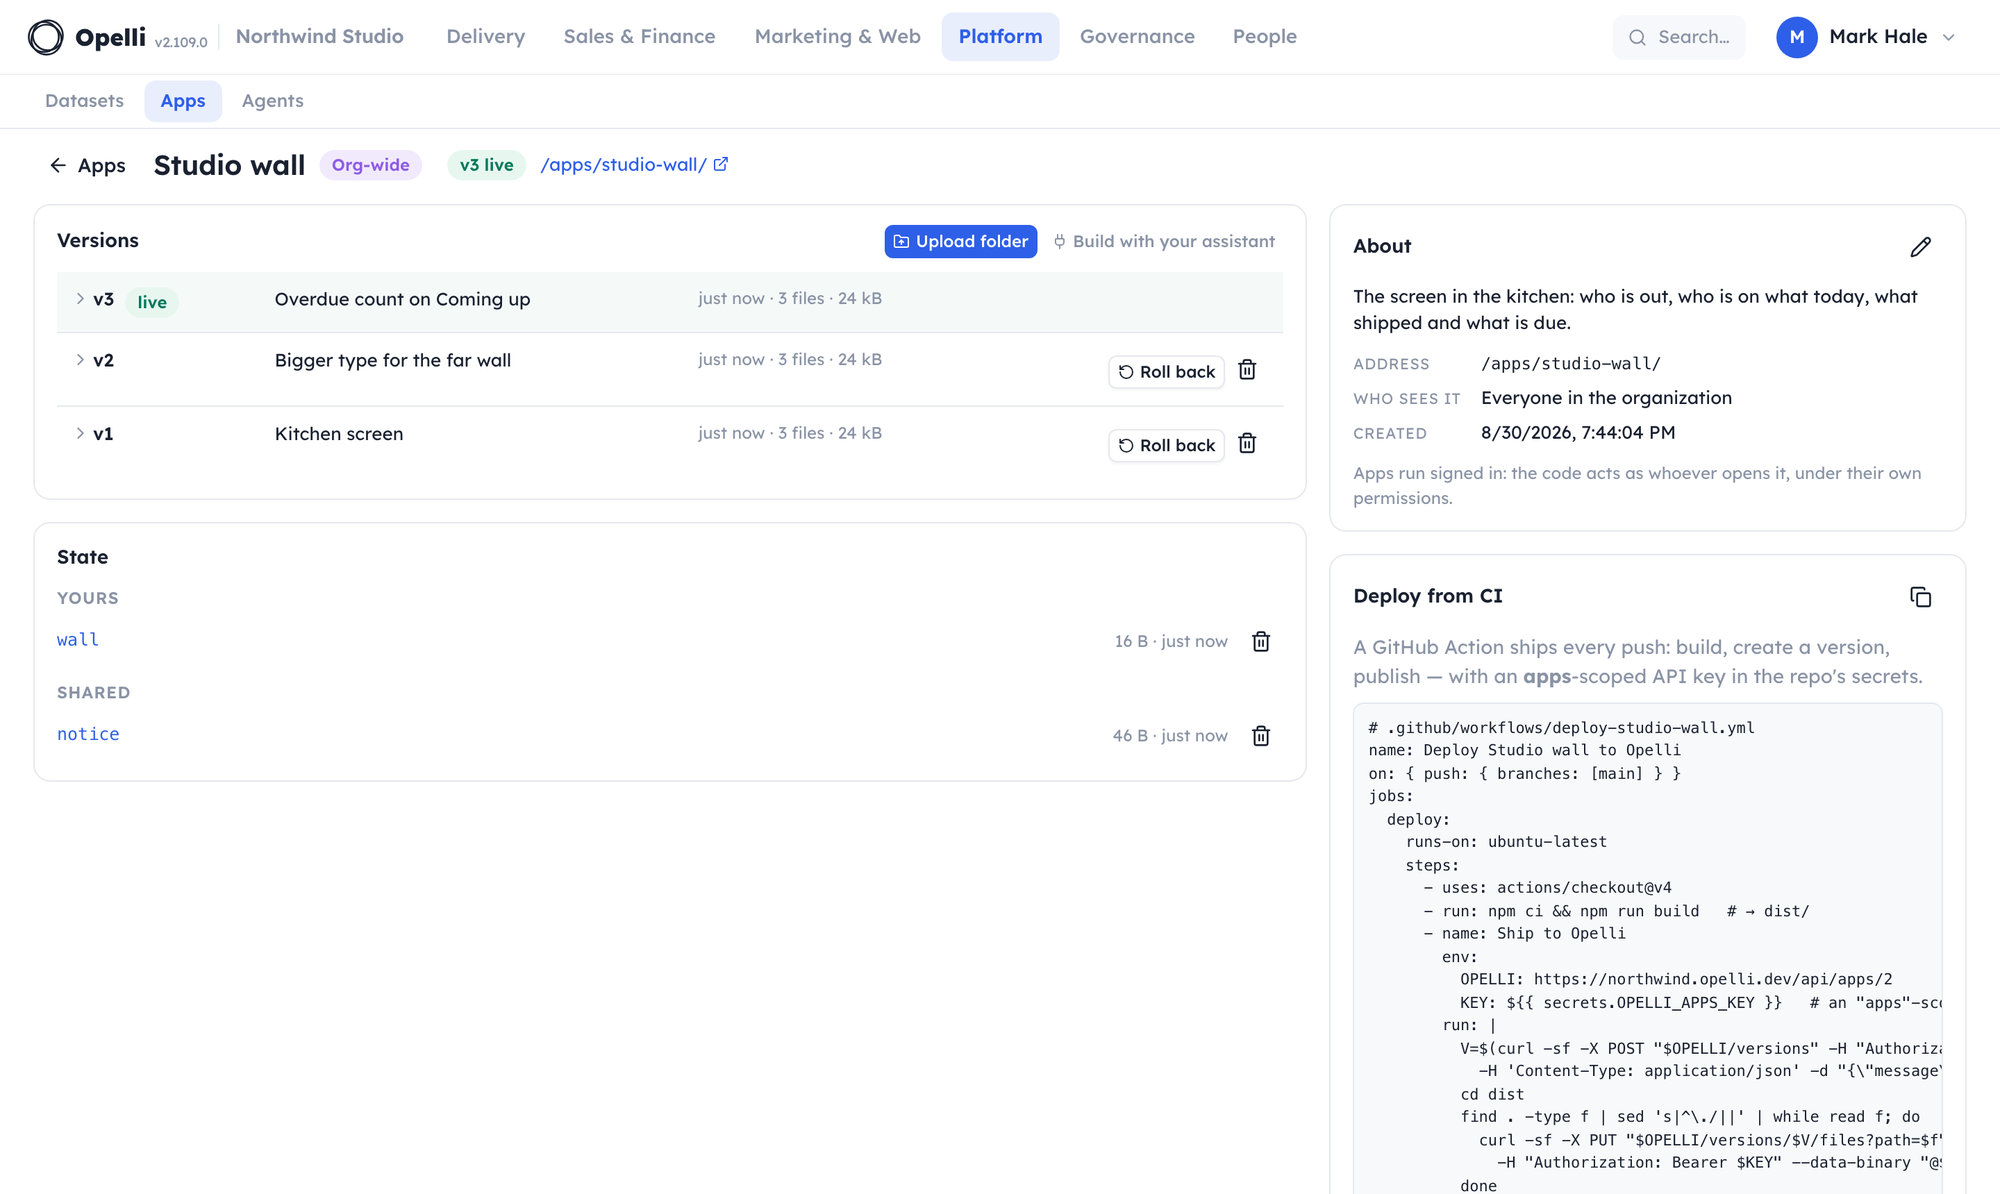Screen dimensions: 2000x1194
Task: Click 'Bigger type for the far wall'
Action: click(x=393, y=360)
